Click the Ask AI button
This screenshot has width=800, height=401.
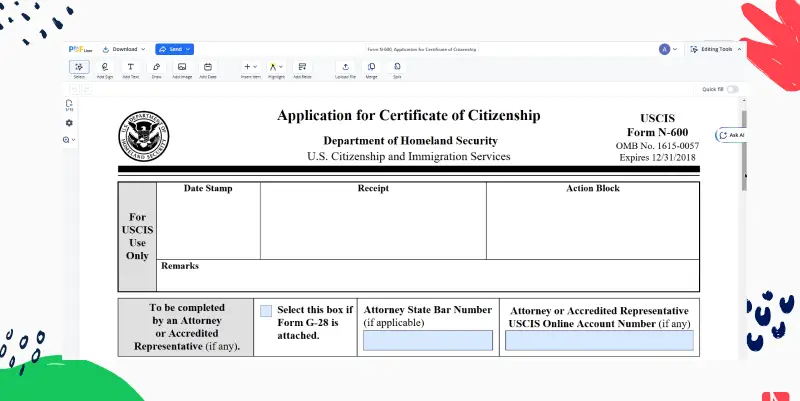pos(732,135)
